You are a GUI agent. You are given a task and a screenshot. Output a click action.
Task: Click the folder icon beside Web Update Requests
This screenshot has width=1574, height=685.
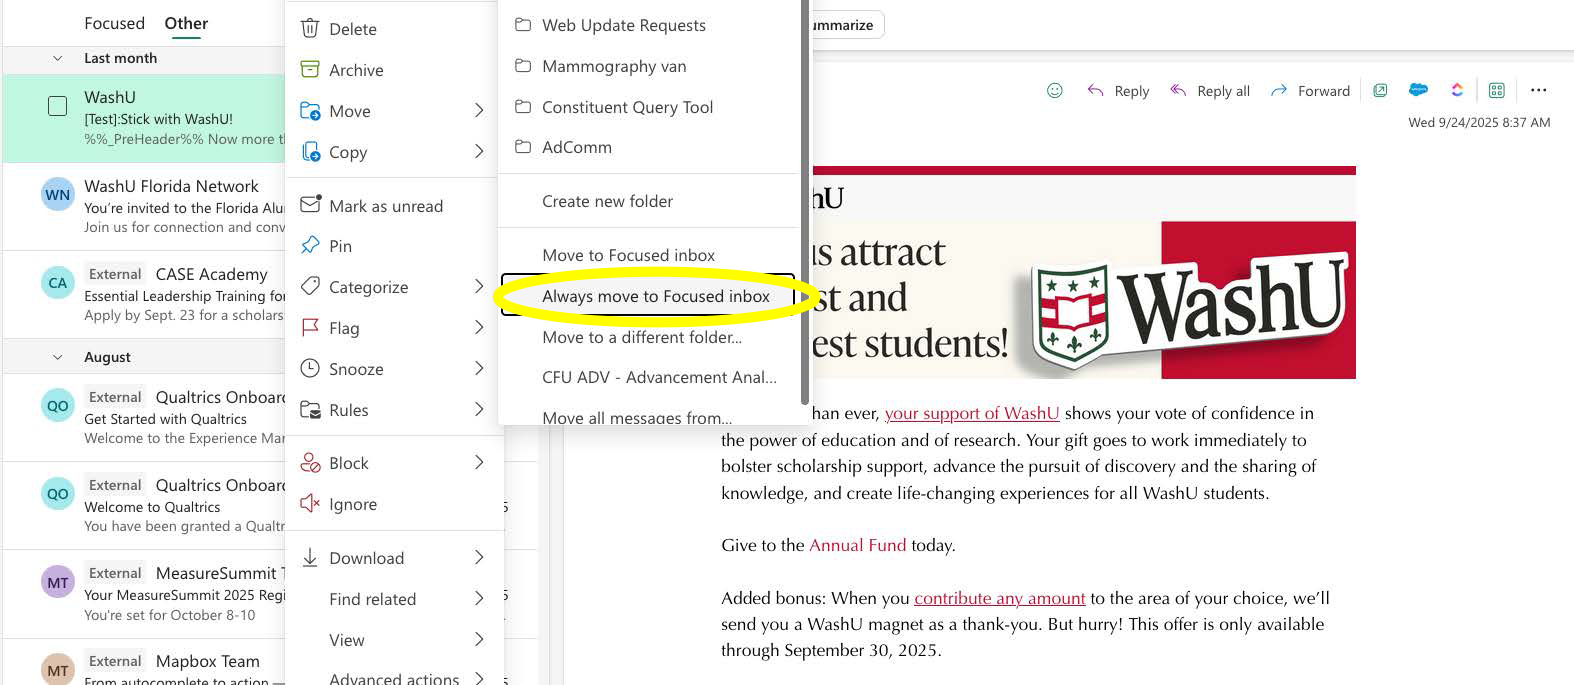tap(522, 24)
